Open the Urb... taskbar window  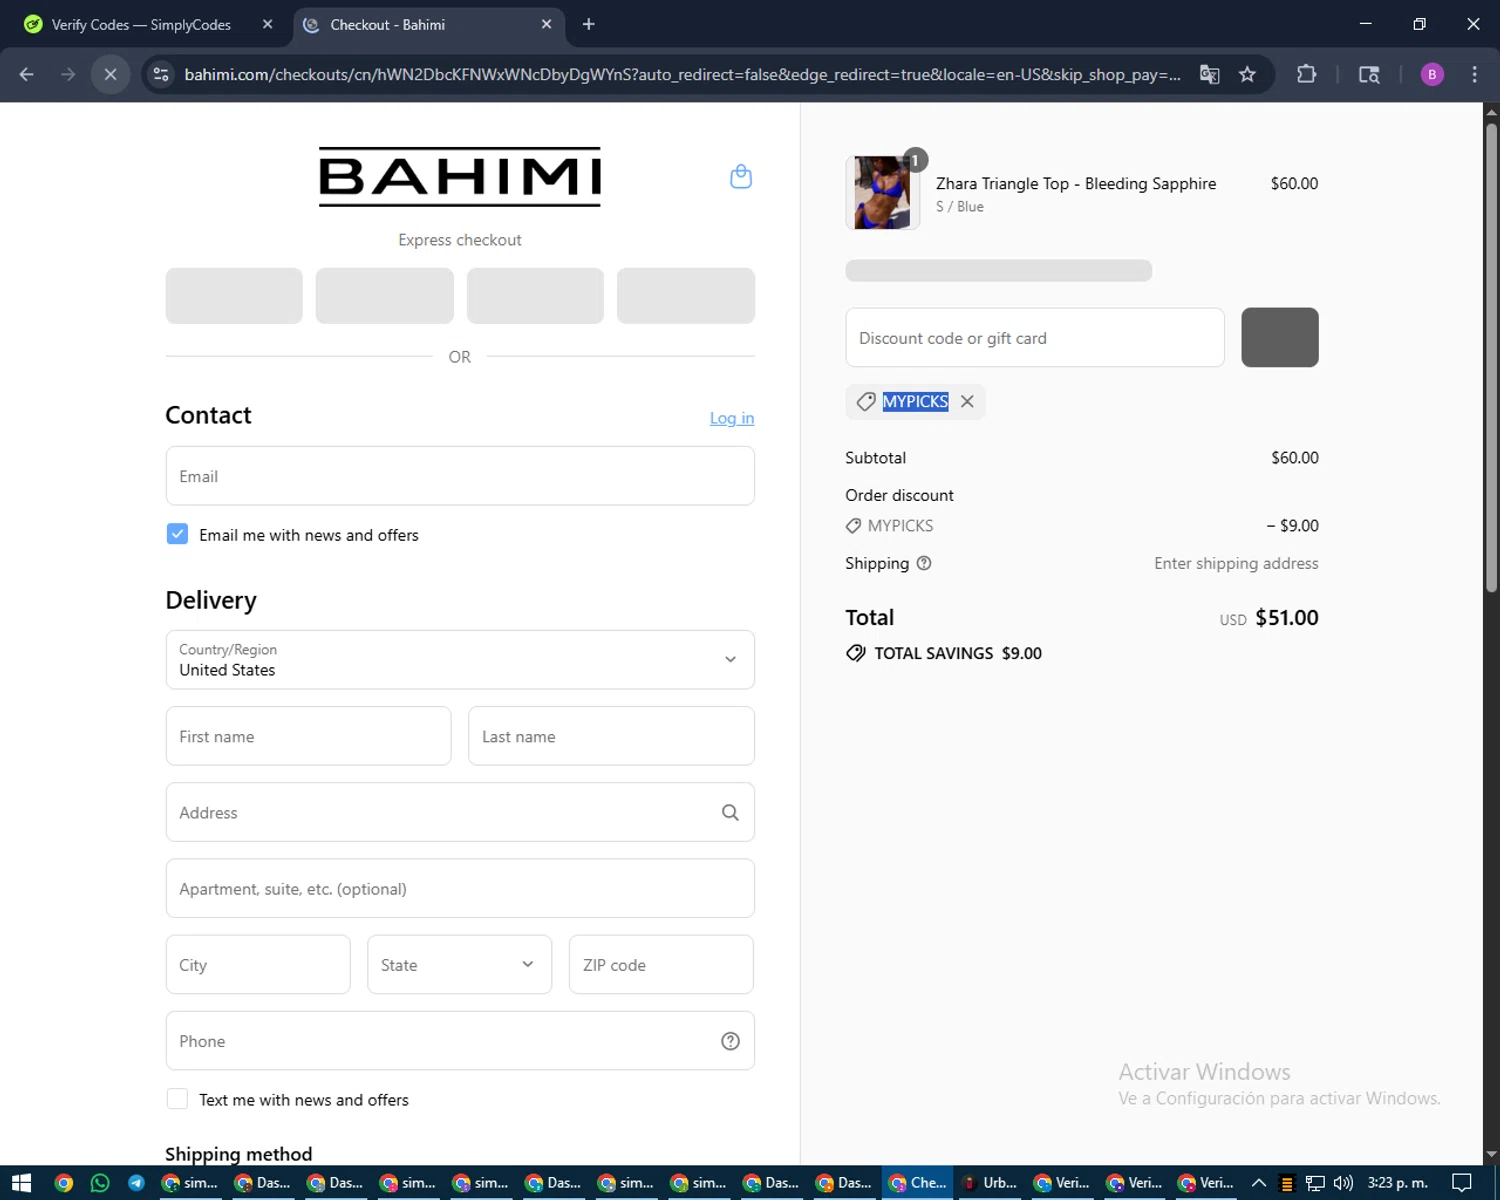(x=990, y=1183)
